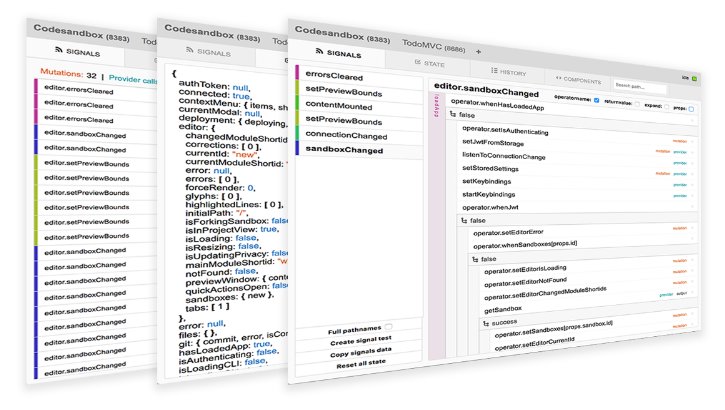Collapse false path under operator.whenHasLoadedApp
This screenshot has height=410, width=725.
[463, 115]
